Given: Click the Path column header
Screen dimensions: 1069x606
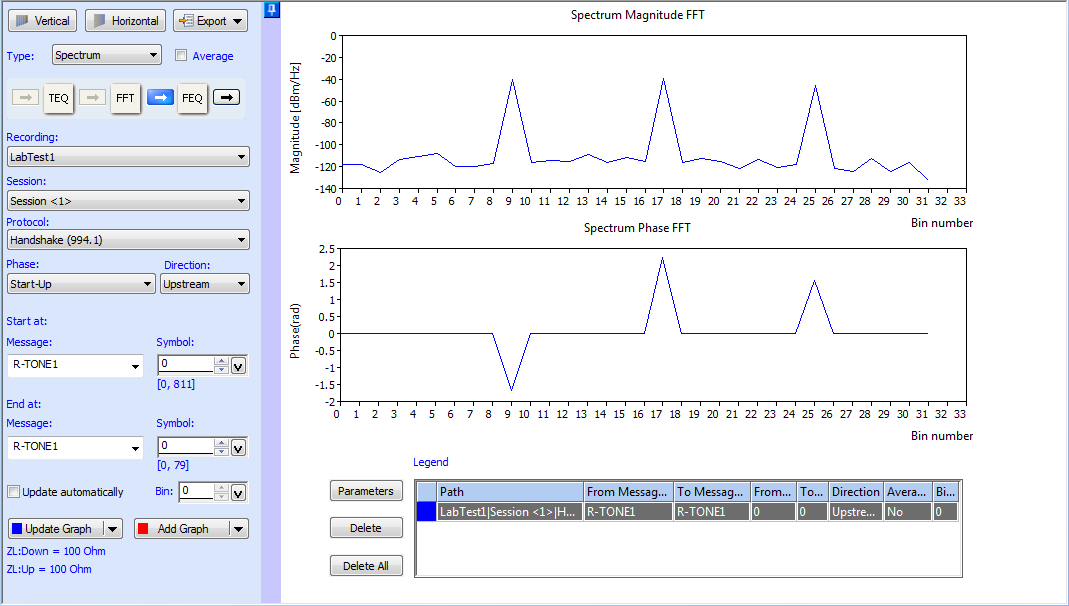Looking at the screenshot, I should tap(510, 491).
